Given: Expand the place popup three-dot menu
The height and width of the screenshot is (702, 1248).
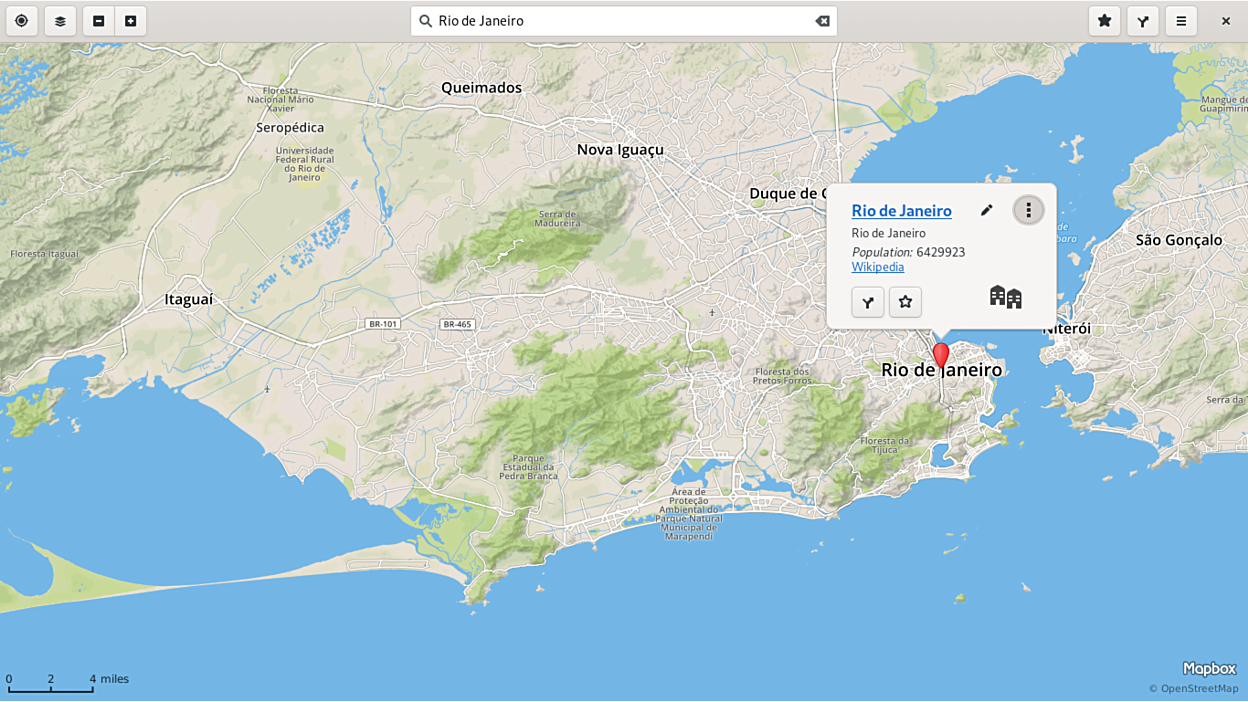Looking at the screenshot, I should pyautogui.click(x=1028, y=210).
